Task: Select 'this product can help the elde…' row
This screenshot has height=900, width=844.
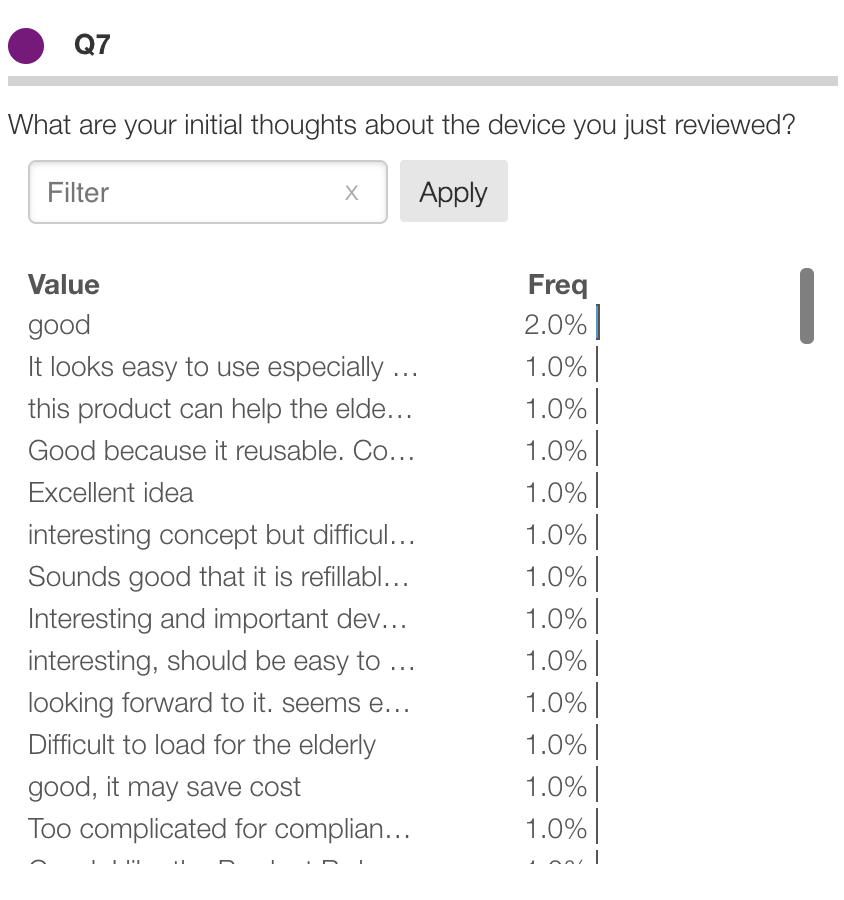Action: coord(220,409)
